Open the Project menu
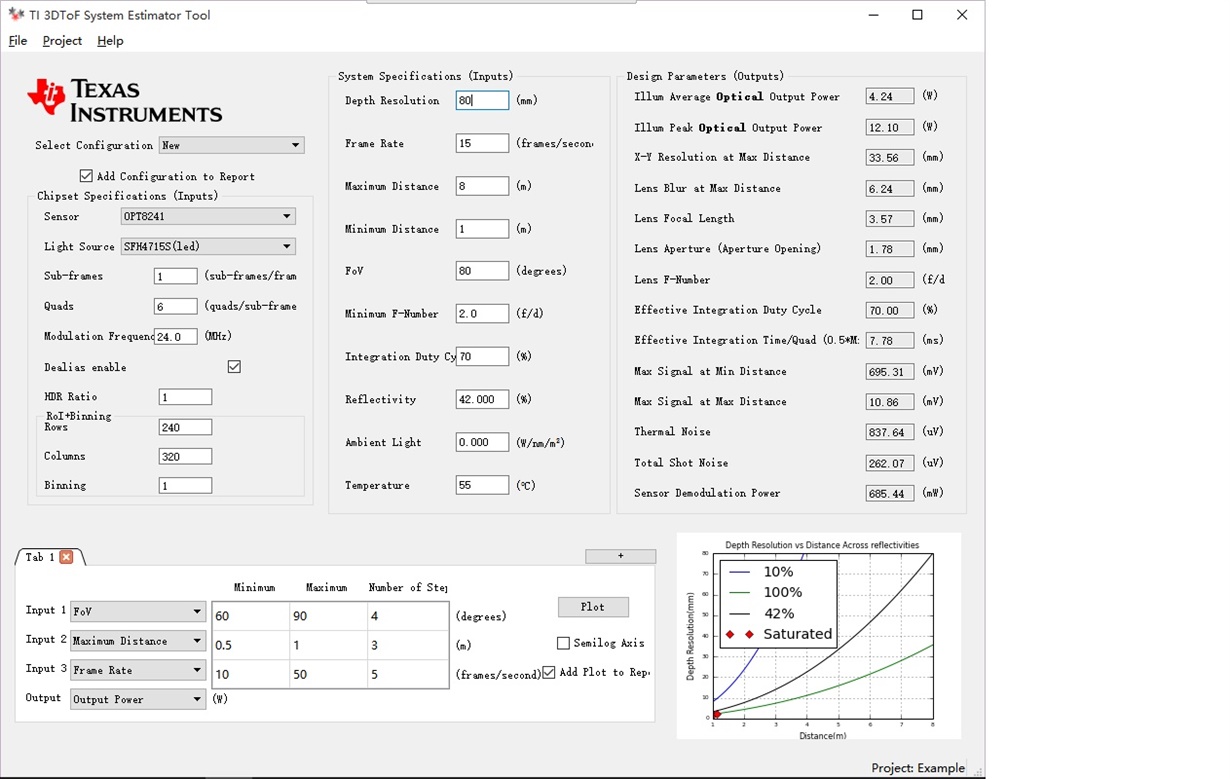 [x=62, y=41]
